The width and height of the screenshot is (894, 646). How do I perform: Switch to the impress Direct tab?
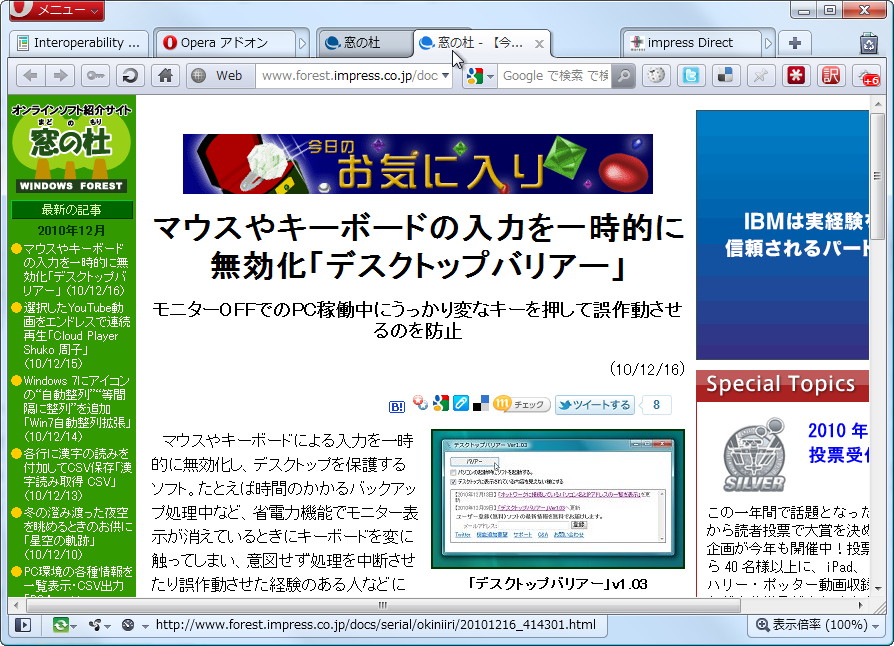(x=691, y=43)
